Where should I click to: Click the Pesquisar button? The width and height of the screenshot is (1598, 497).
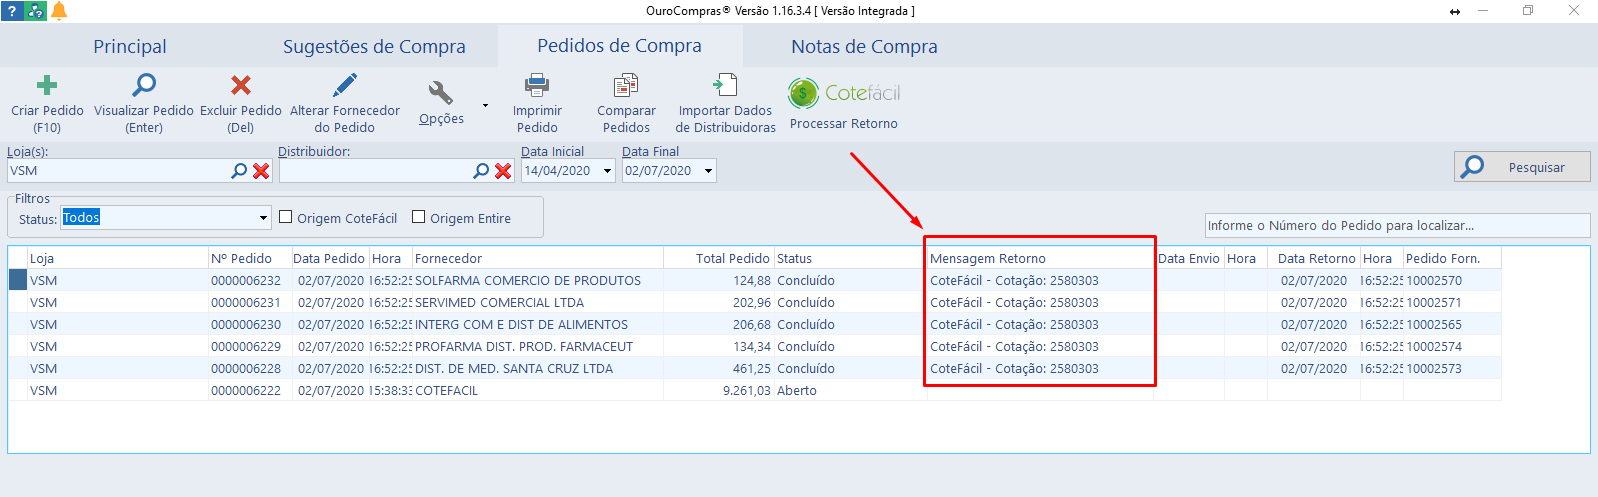pyautogui.click(x=1521, y=167)
